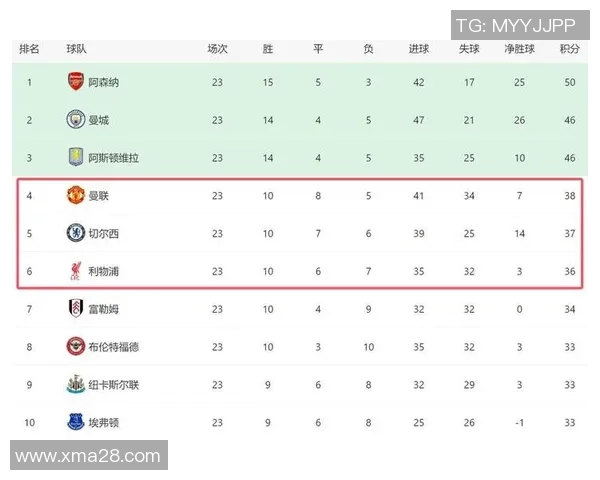Click the Newcastle United crest icon

pos(76,384)
